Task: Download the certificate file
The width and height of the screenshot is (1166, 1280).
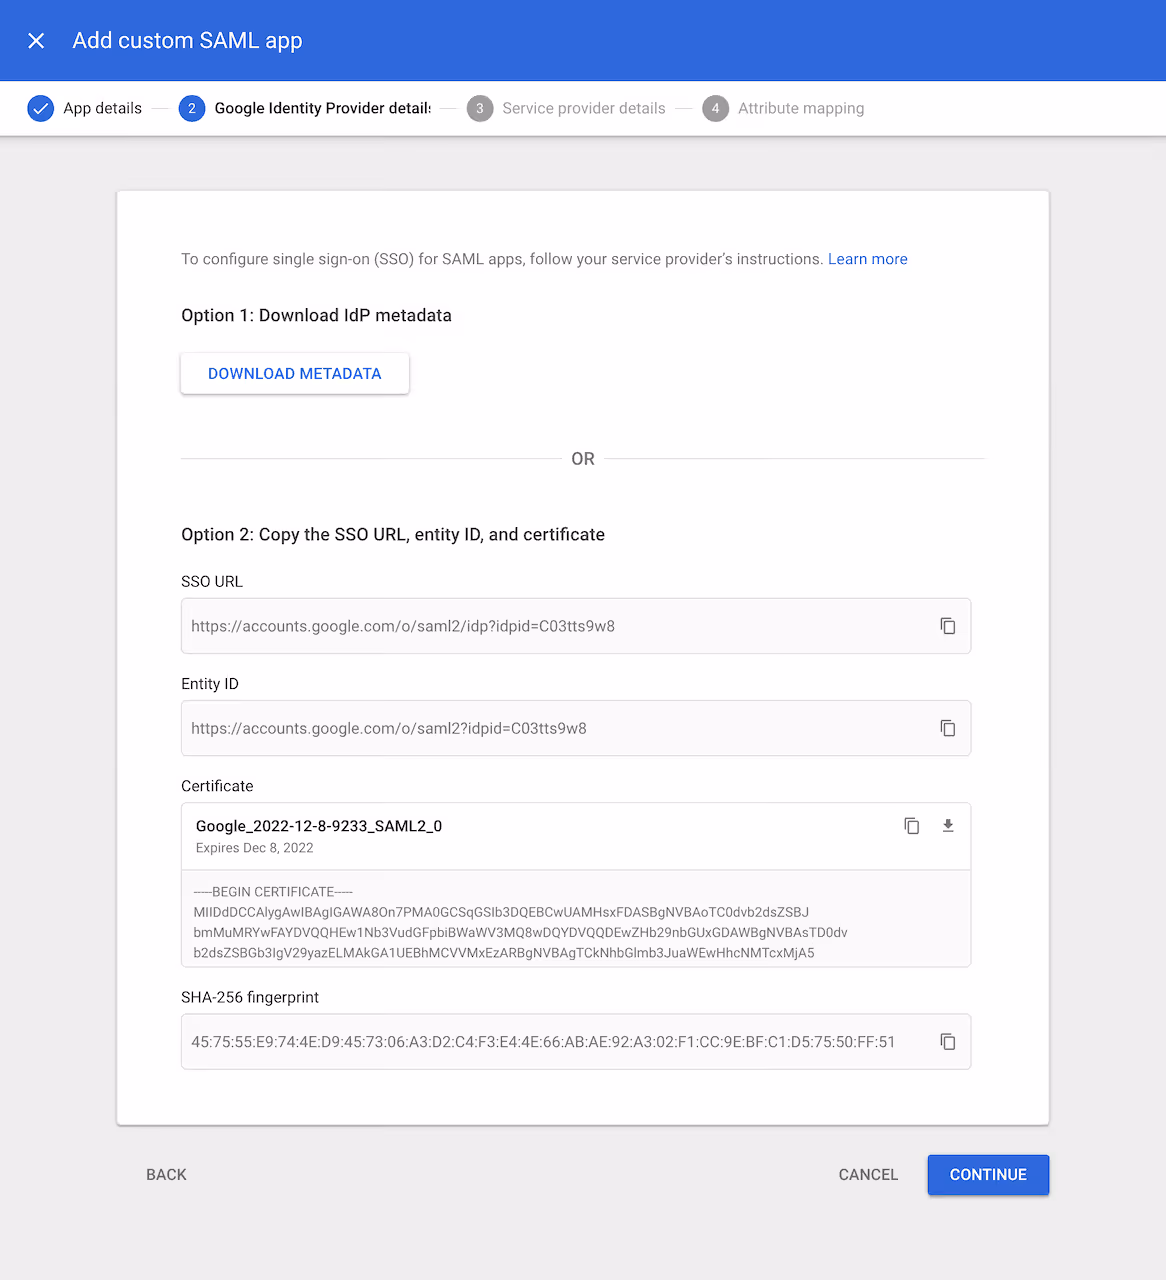Action: tap(948, 826)
